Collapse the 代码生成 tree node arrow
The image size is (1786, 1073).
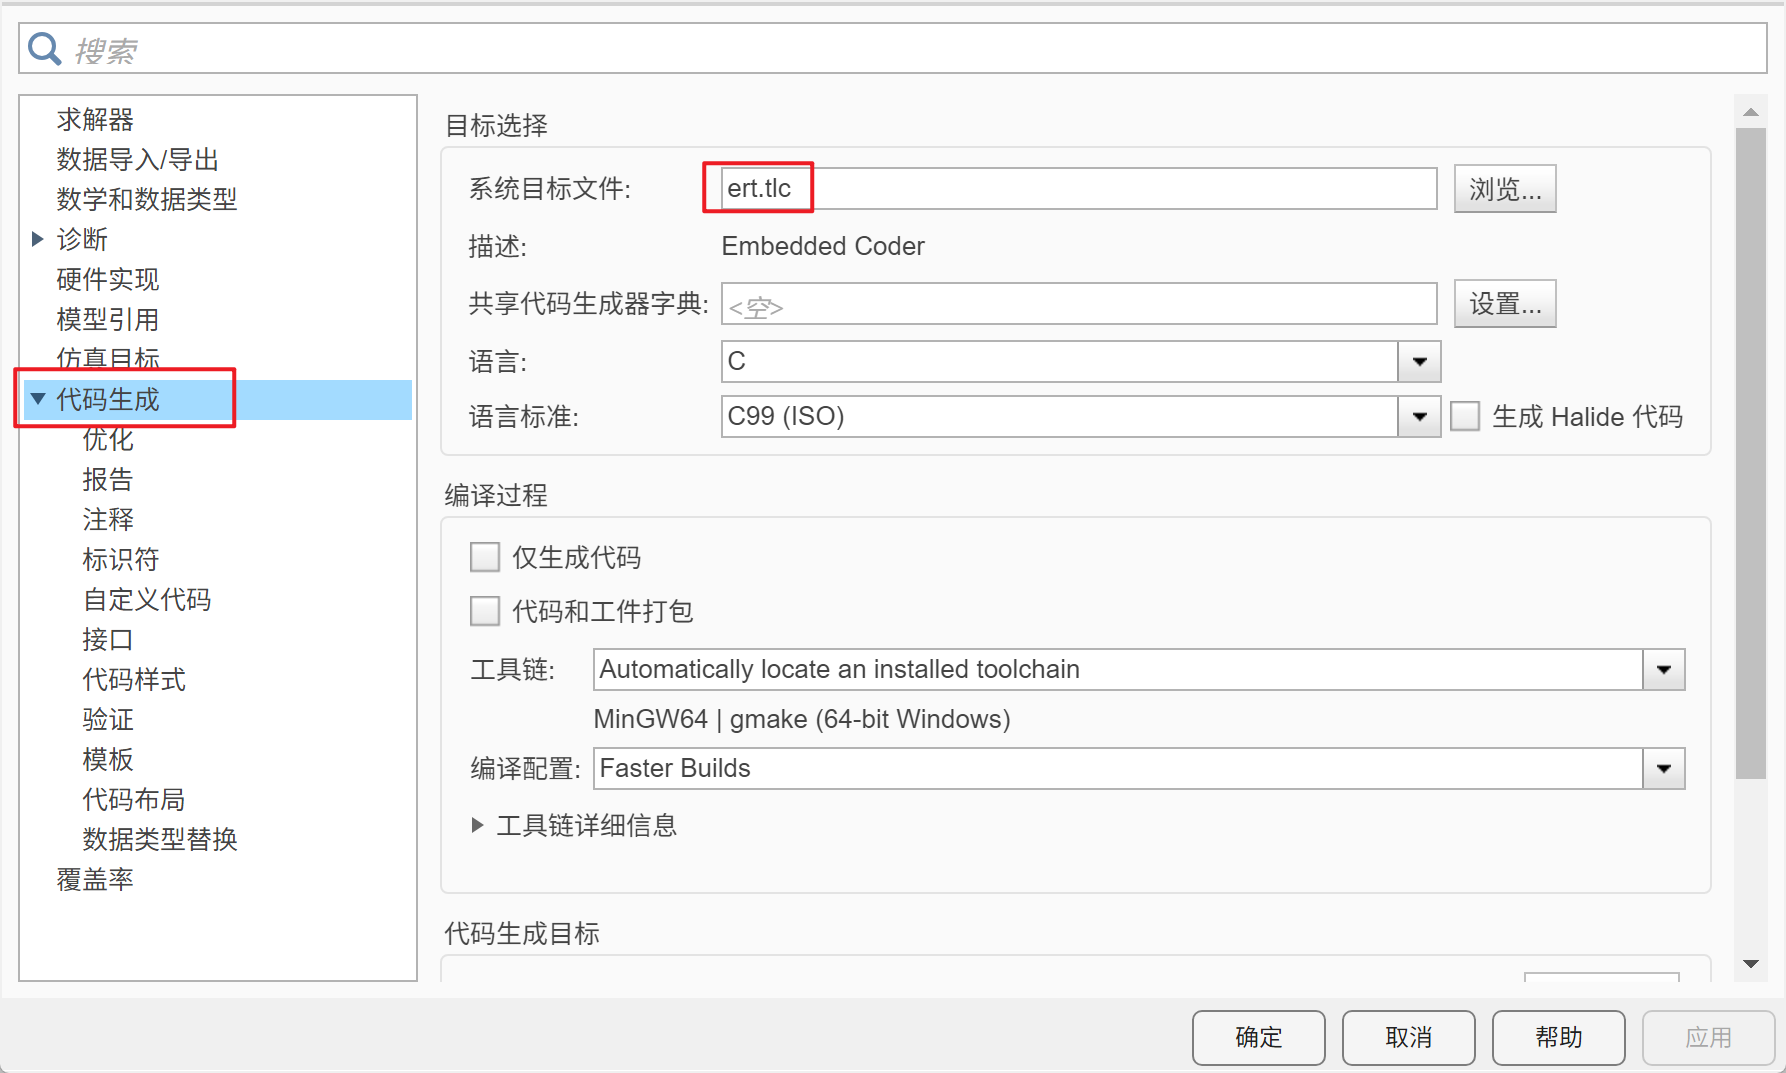[38, 399]
